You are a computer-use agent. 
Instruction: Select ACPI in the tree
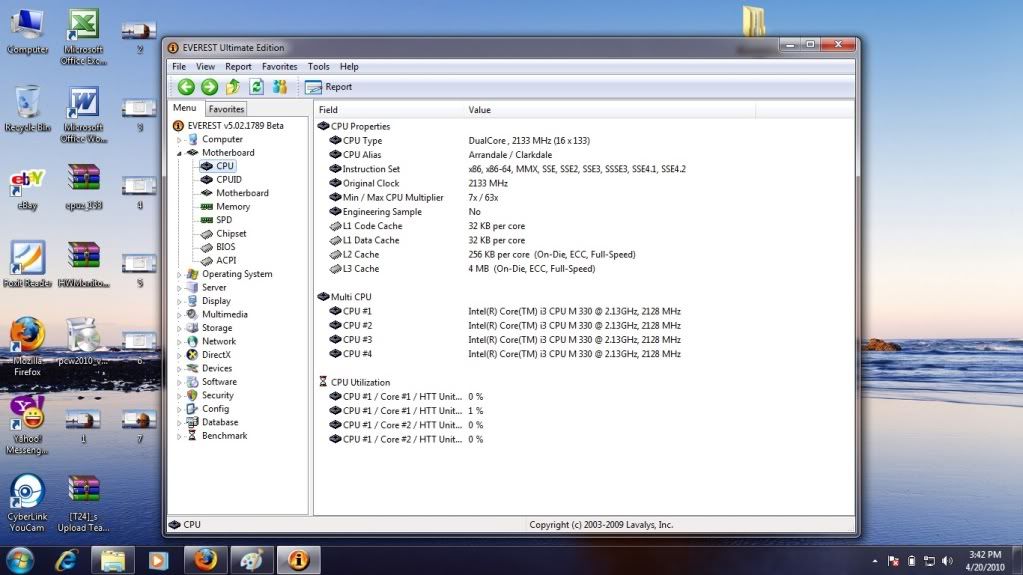(226, 260)
